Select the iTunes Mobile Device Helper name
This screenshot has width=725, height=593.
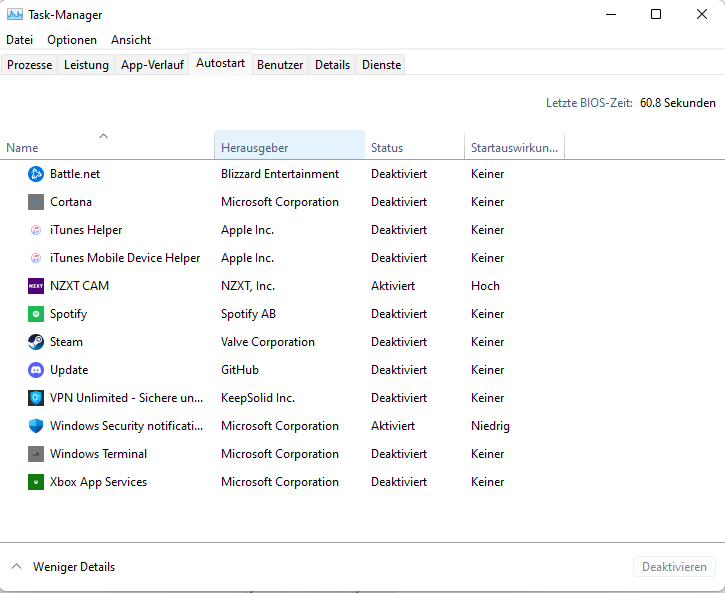click(125, 258)
